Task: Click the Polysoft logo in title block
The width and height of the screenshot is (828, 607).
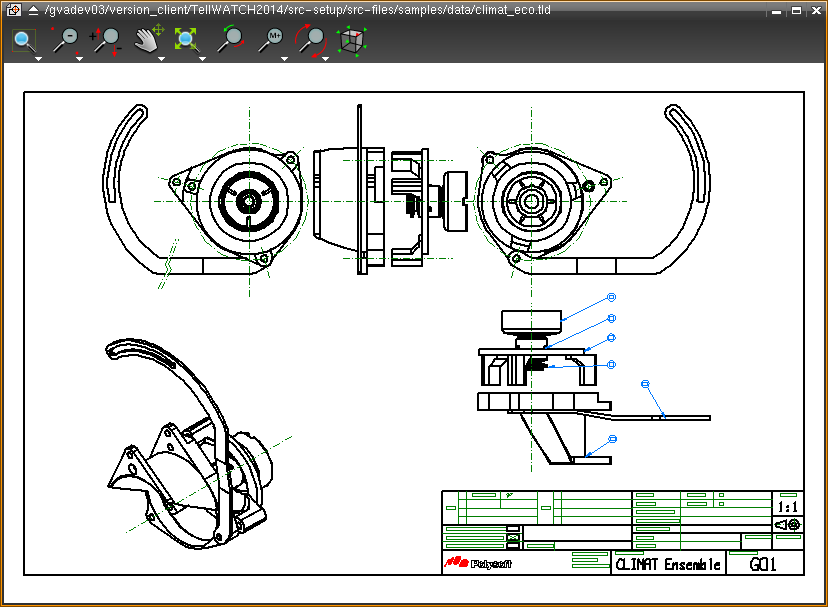Action: [478, 563]
